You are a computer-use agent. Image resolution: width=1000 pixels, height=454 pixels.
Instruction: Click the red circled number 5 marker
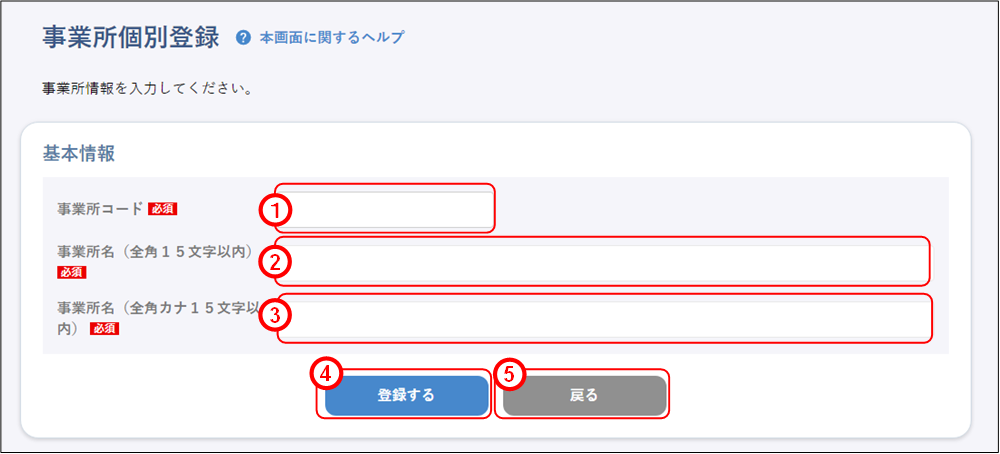coord(510,374)
